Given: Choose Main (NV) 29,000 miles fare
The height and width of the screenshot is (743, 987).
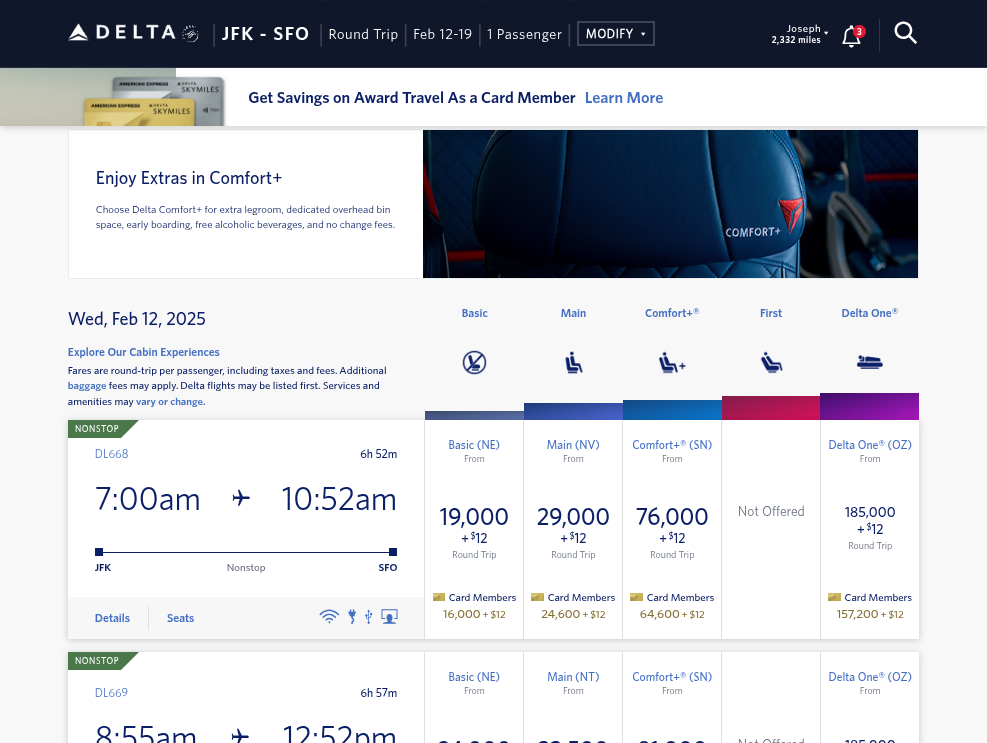Looking at the screenshot, I should click(x=573, y=529).
